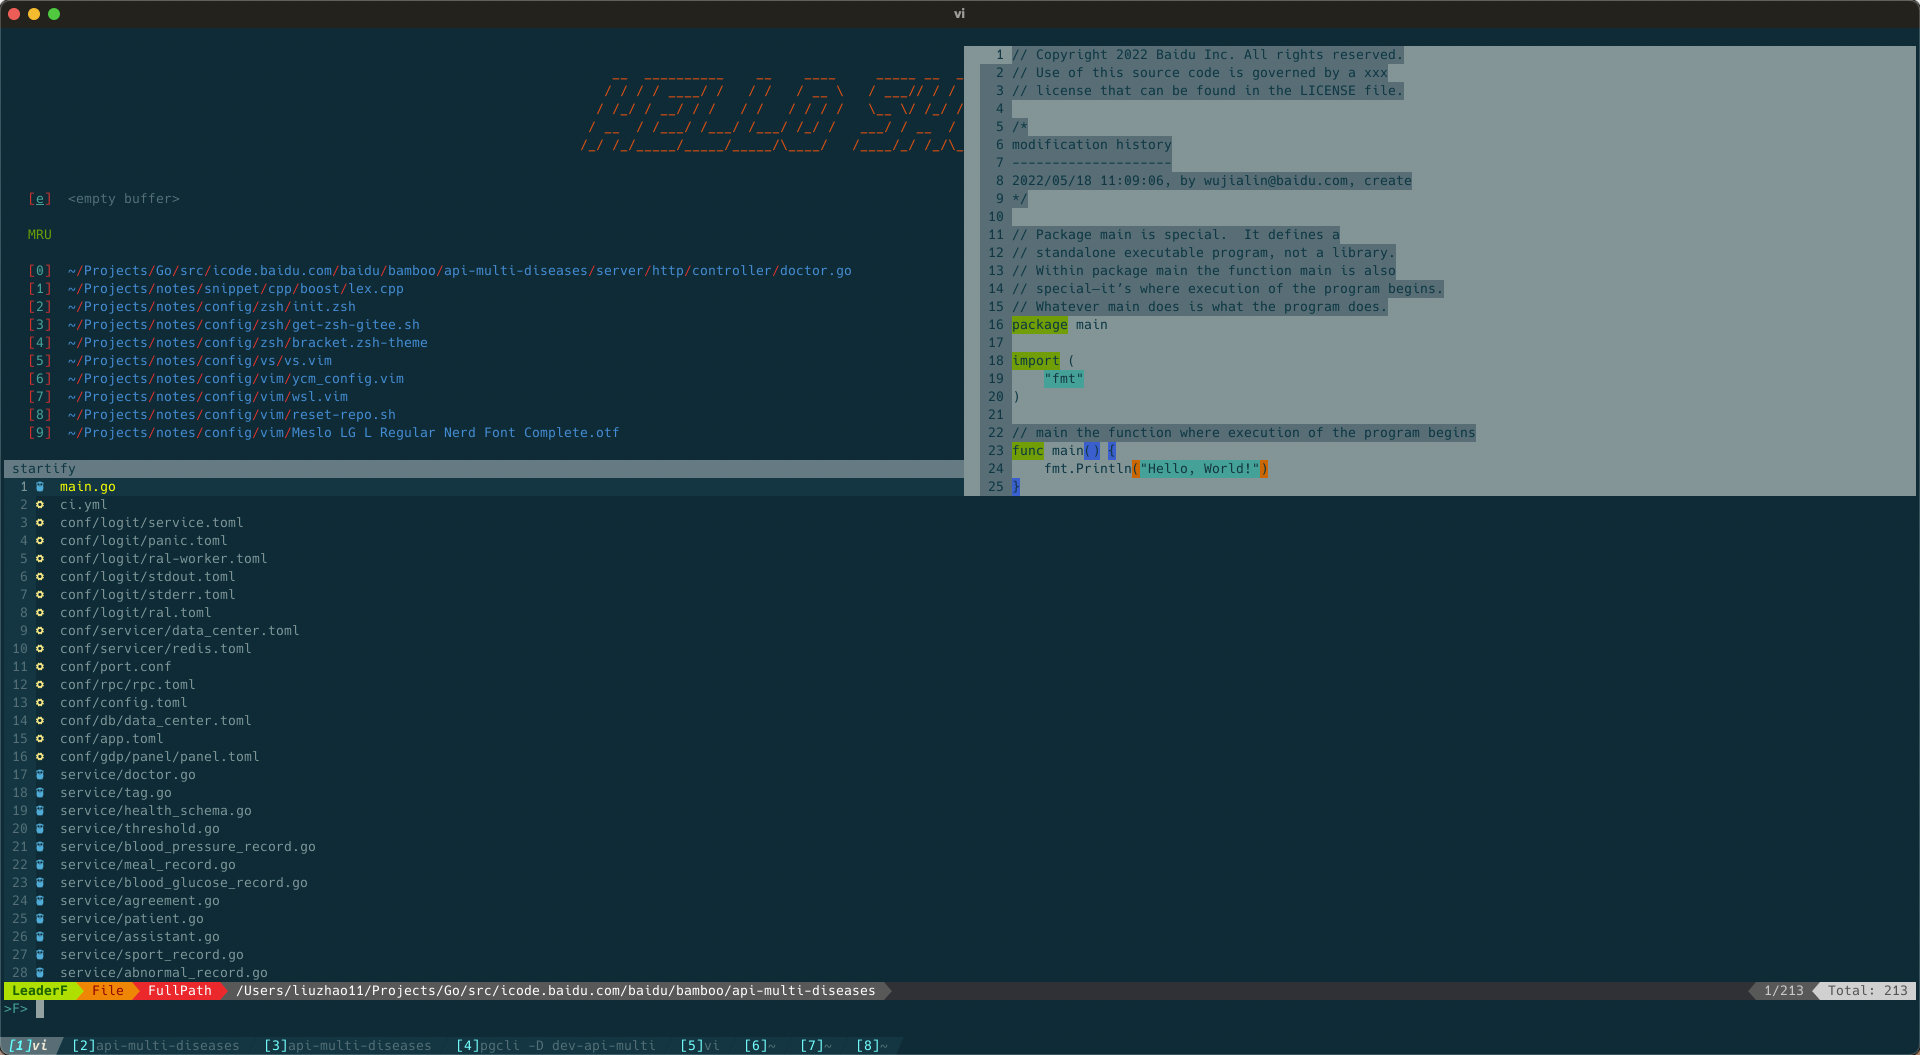Click the gear icon next to conf/rpc/rpc.toml
The image size is (1920, 1055).
tap(39, 685)
